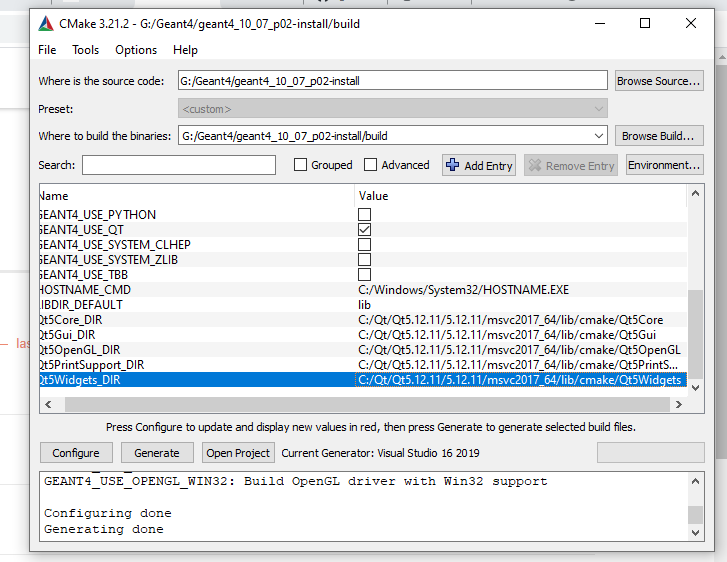This screenshot has width=727, height=562.
Task: Click the Name column header
Action: pyautogui.click(x=197, y=196)
